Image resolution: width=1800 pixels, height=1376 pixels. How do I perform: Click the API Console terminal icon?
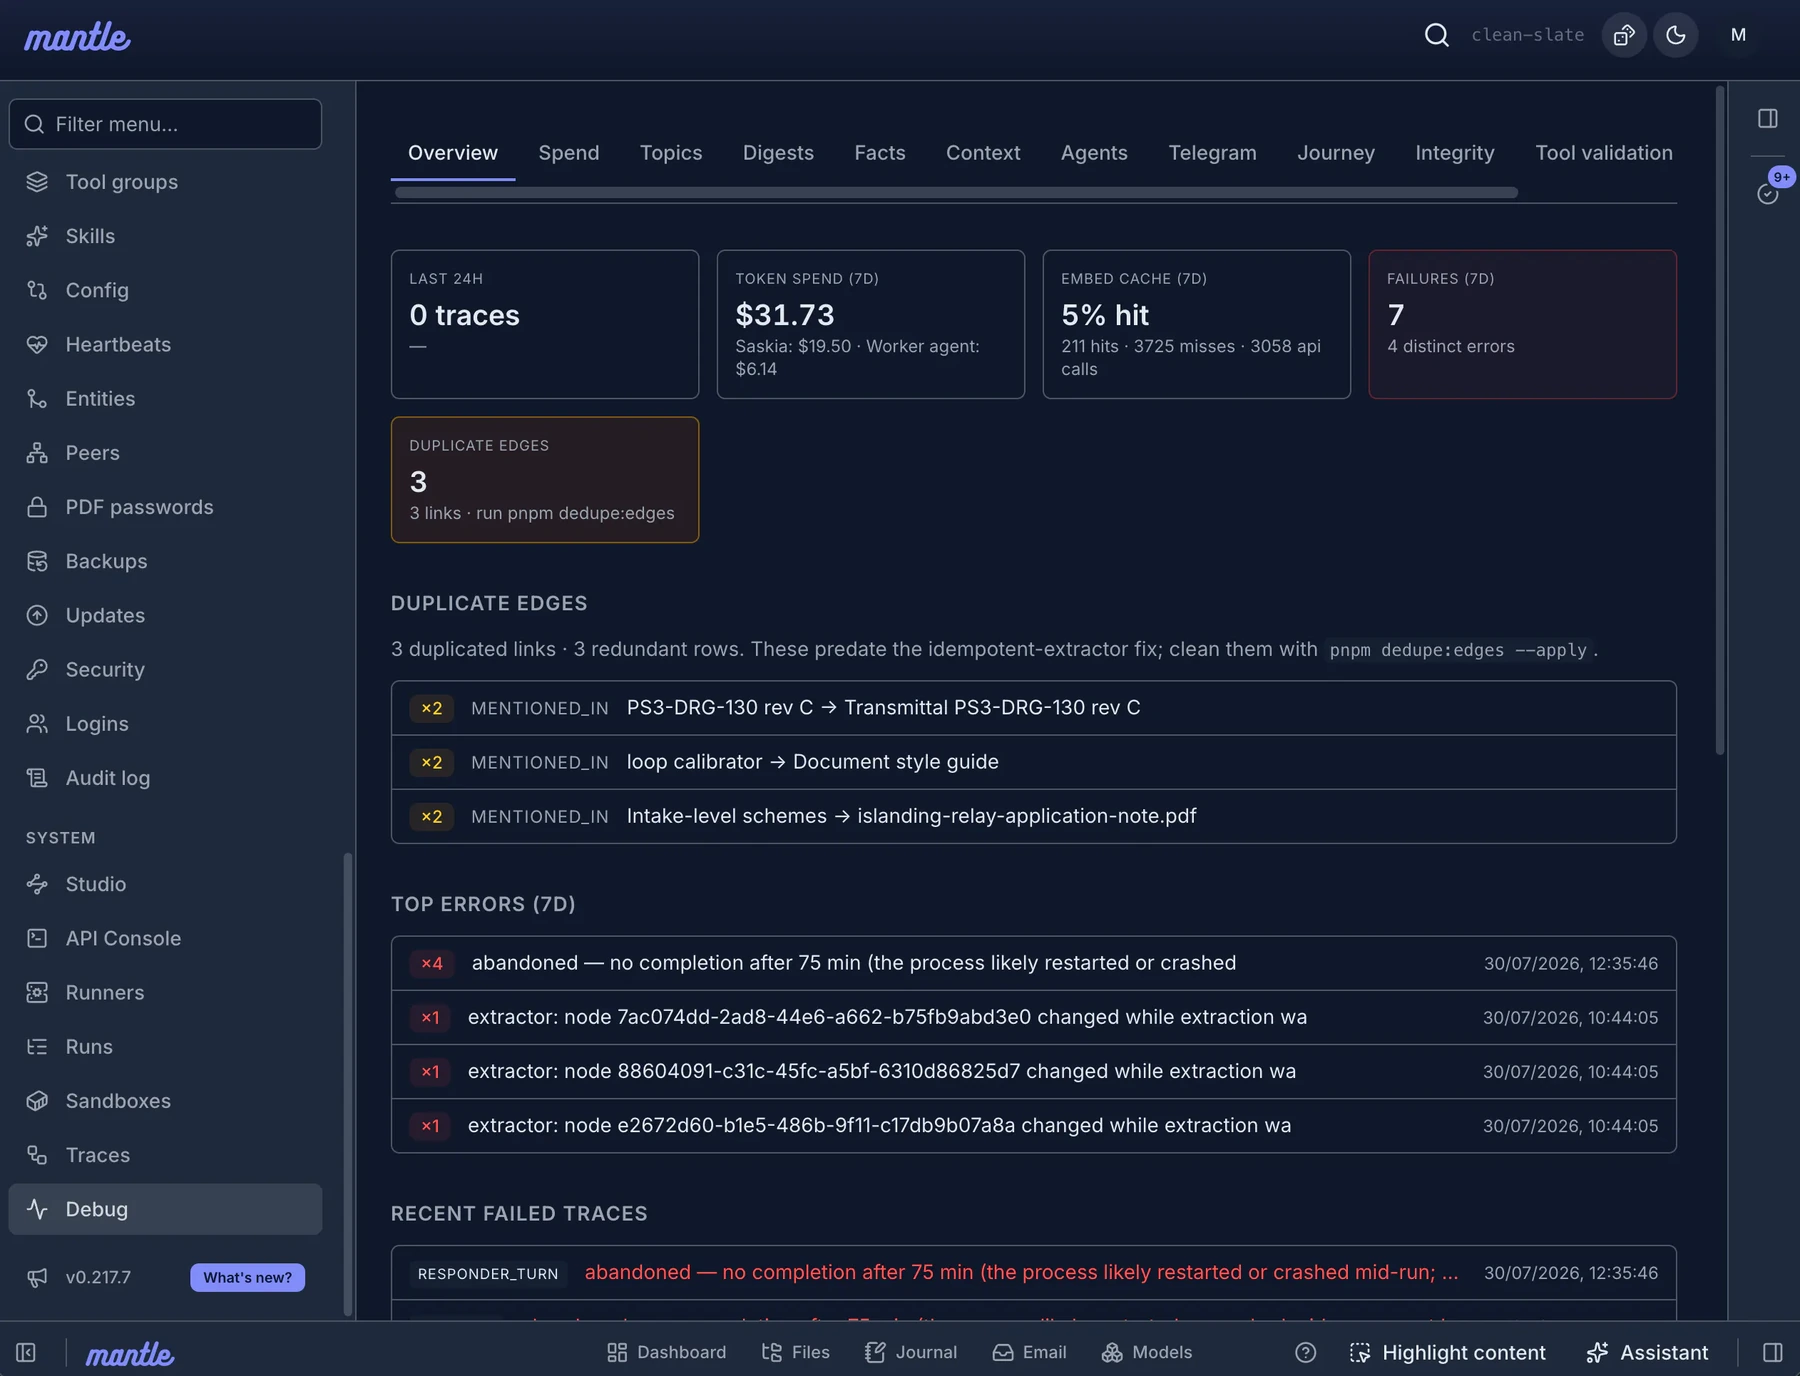tap(37, 938)
